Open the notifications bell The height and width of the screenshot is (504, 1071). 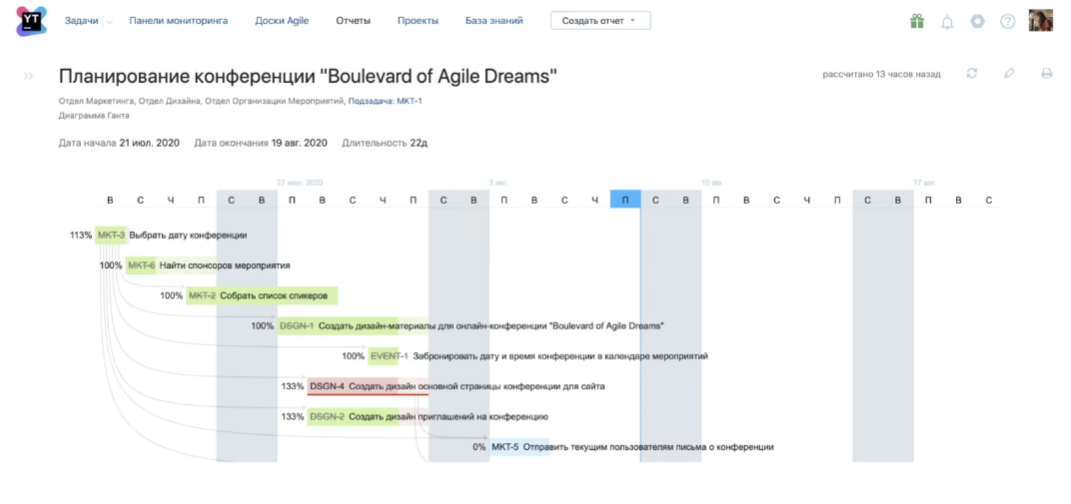click(947, 22)
